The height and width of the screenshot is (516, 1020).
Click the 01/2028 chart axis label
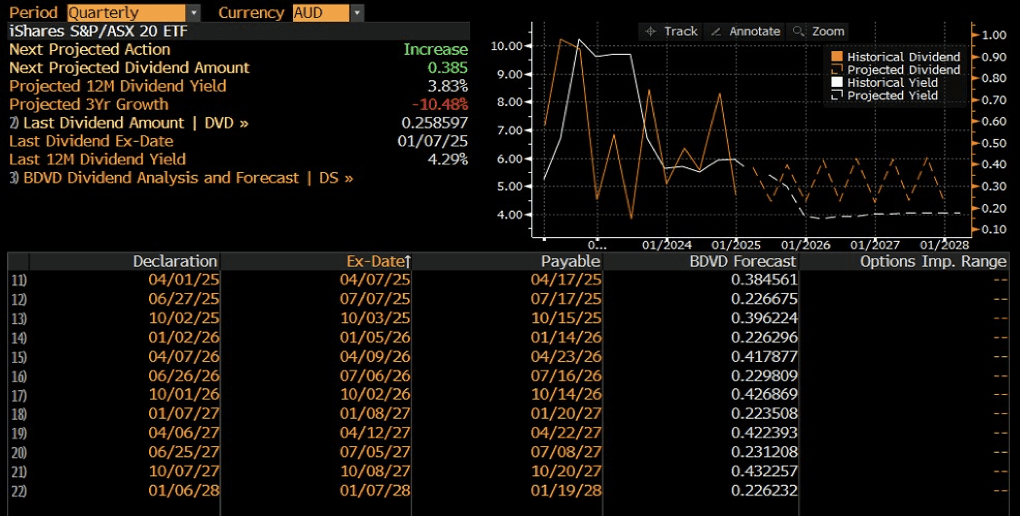coord(945,245)
